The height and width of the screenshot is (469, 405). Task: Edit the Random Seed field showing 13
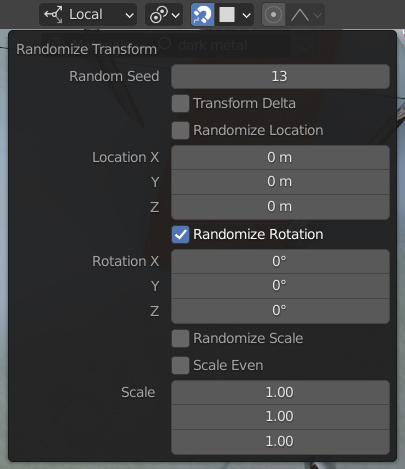point(280,76)
